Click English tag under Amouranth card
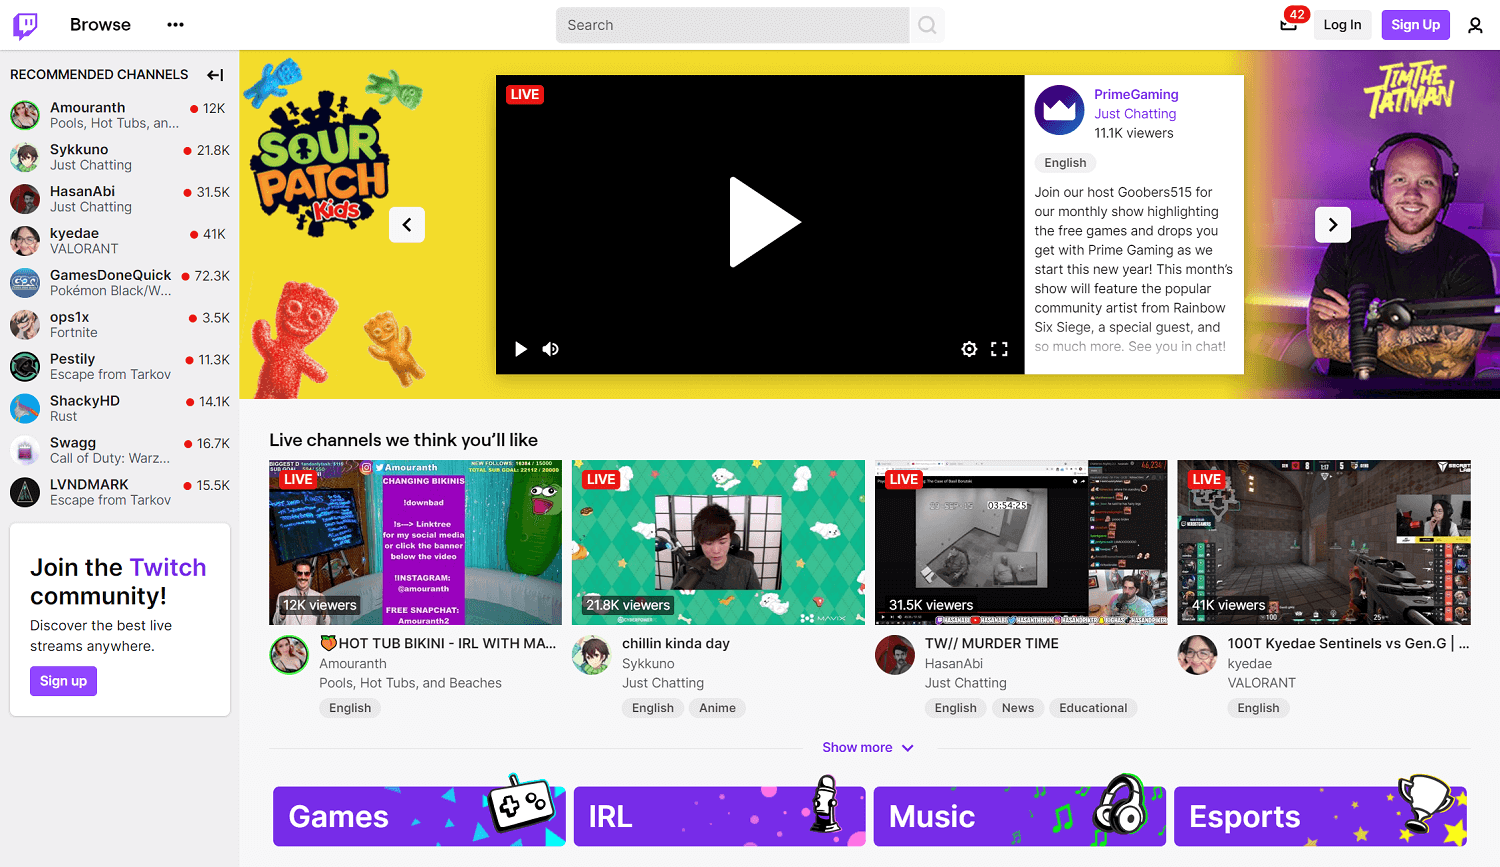 [x=350, y=708]
